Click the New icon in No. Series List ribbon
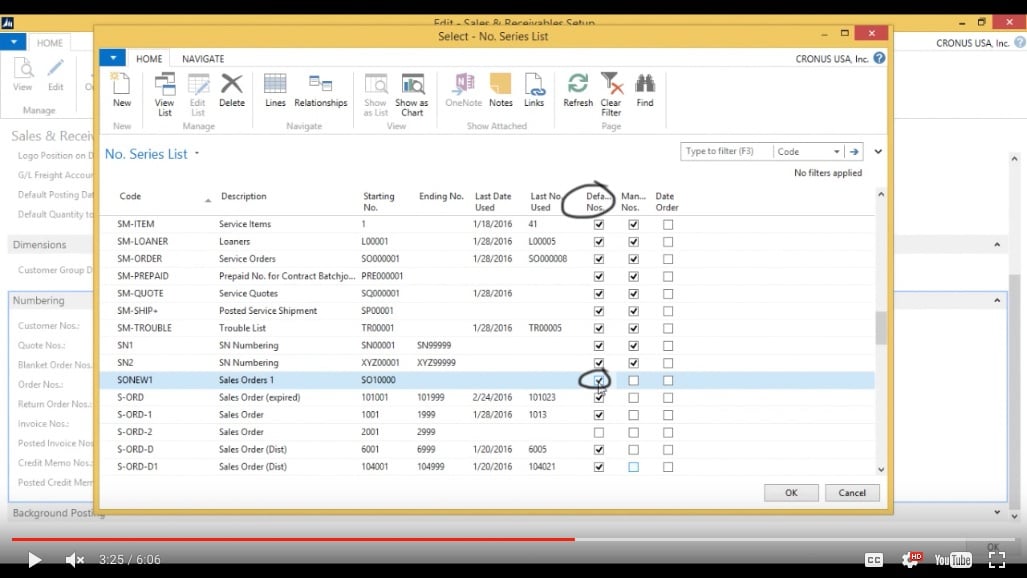Image resolution: width=1027 pixels, height=578 pixels. 121,90
